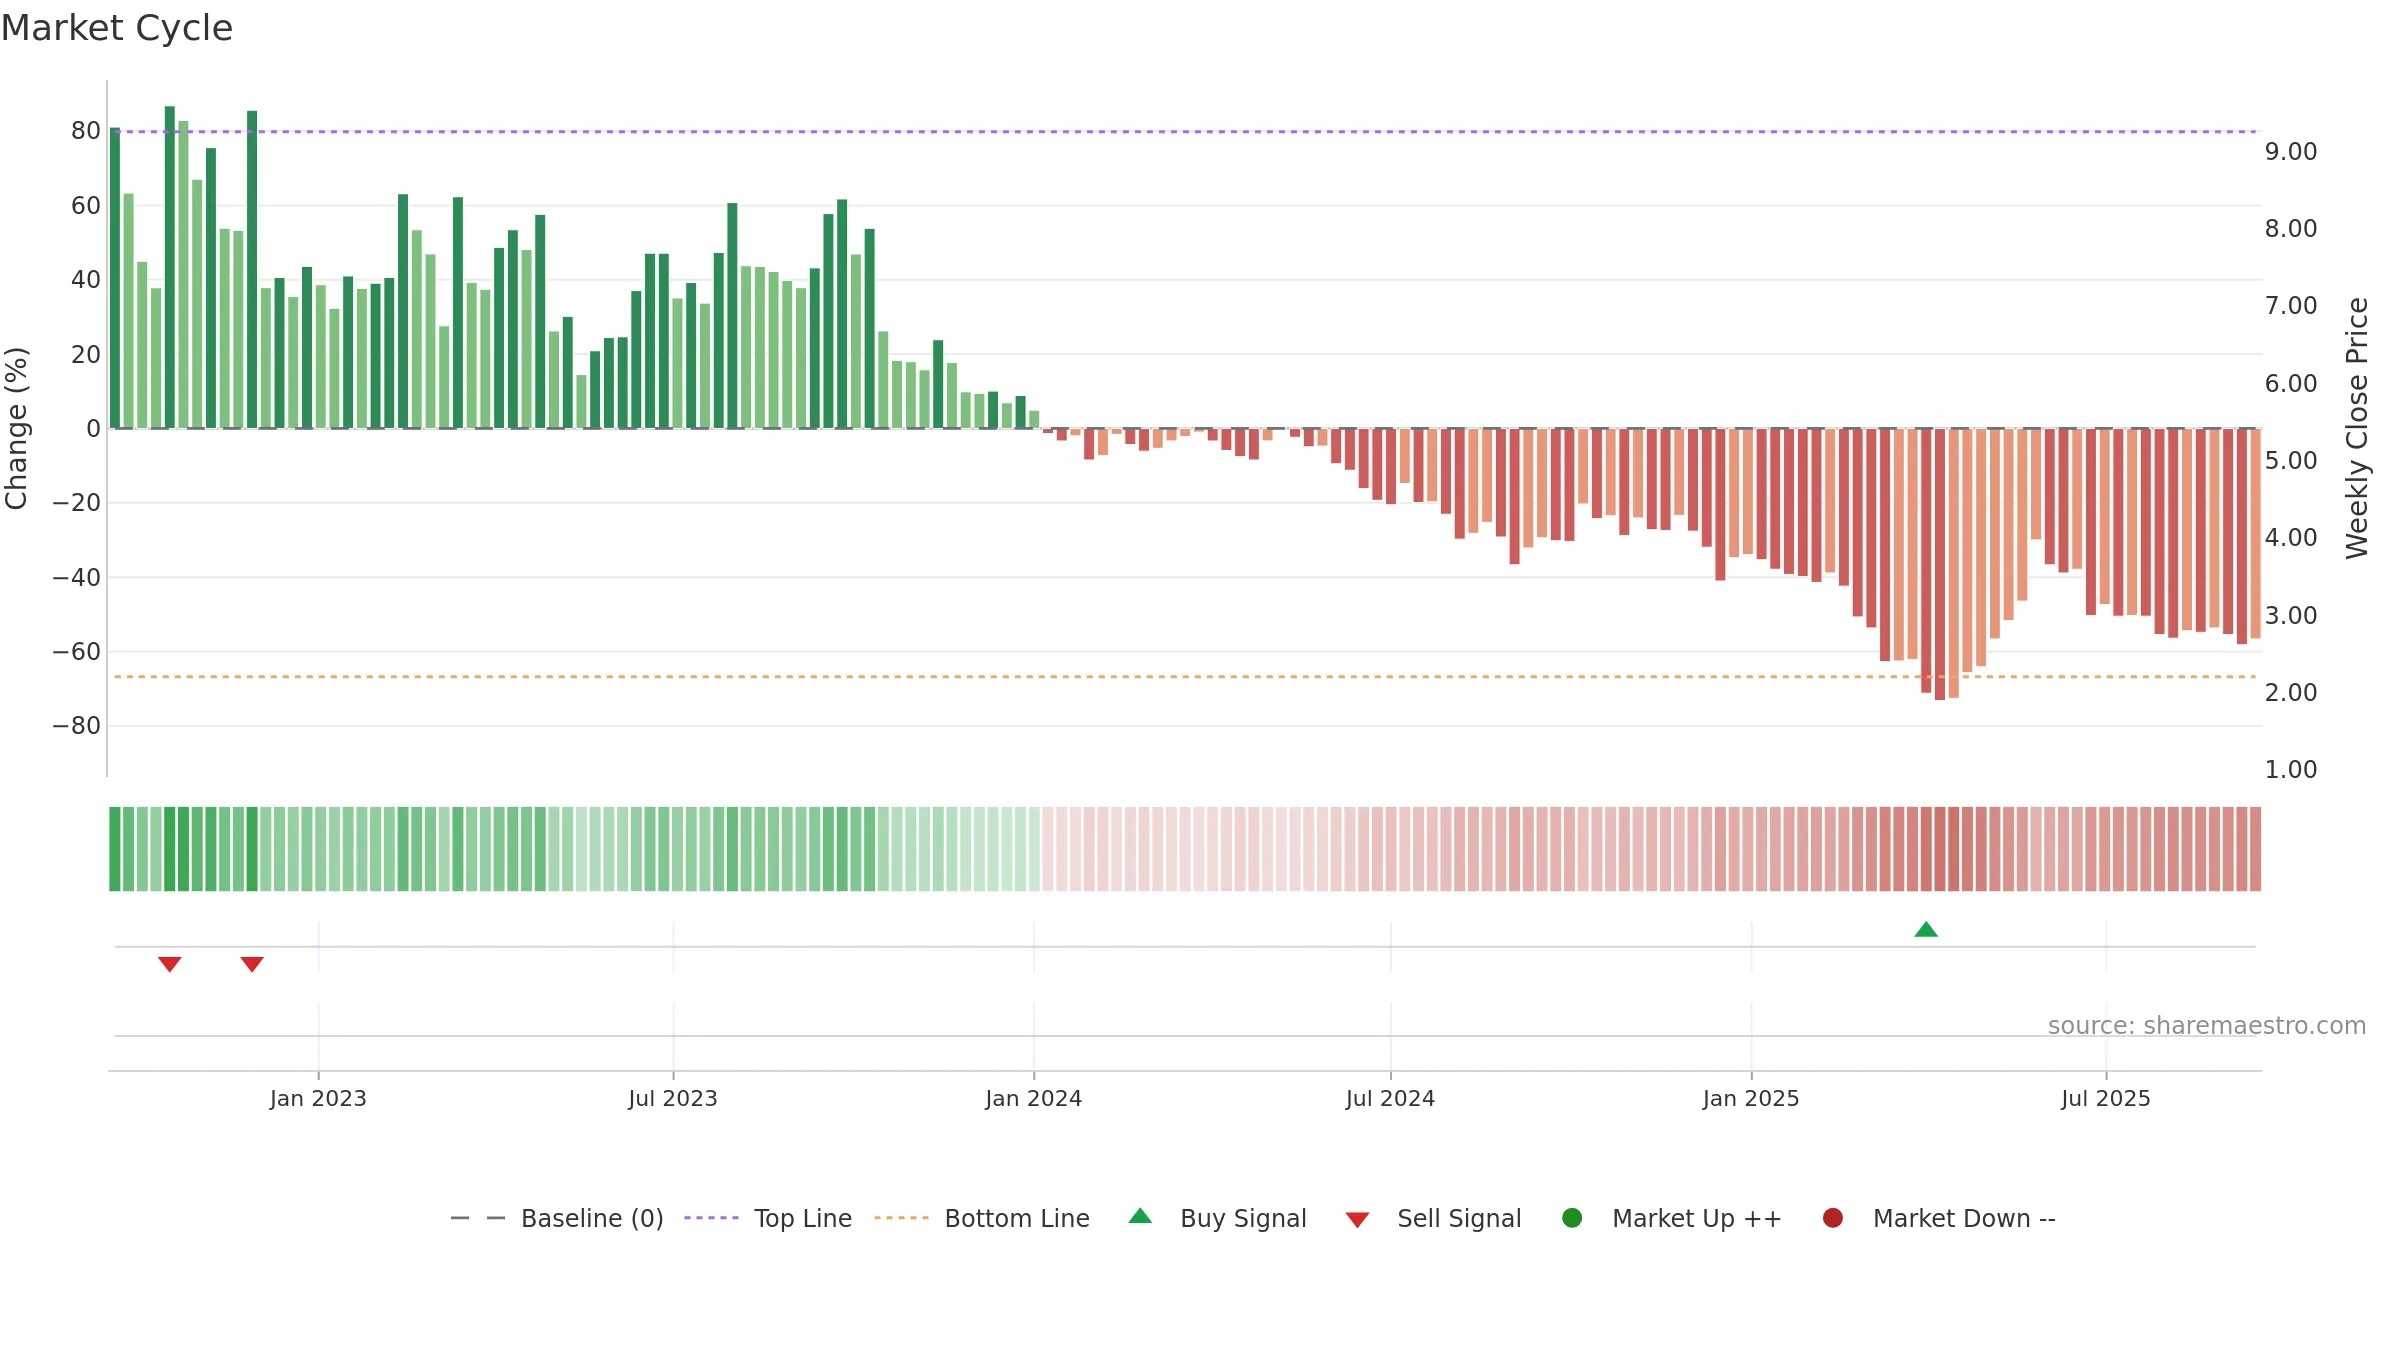Viewport: 2400px width, 1350px height.
Task: Click the 0 tick on the left axis
Action: click(x=94, y=429)
